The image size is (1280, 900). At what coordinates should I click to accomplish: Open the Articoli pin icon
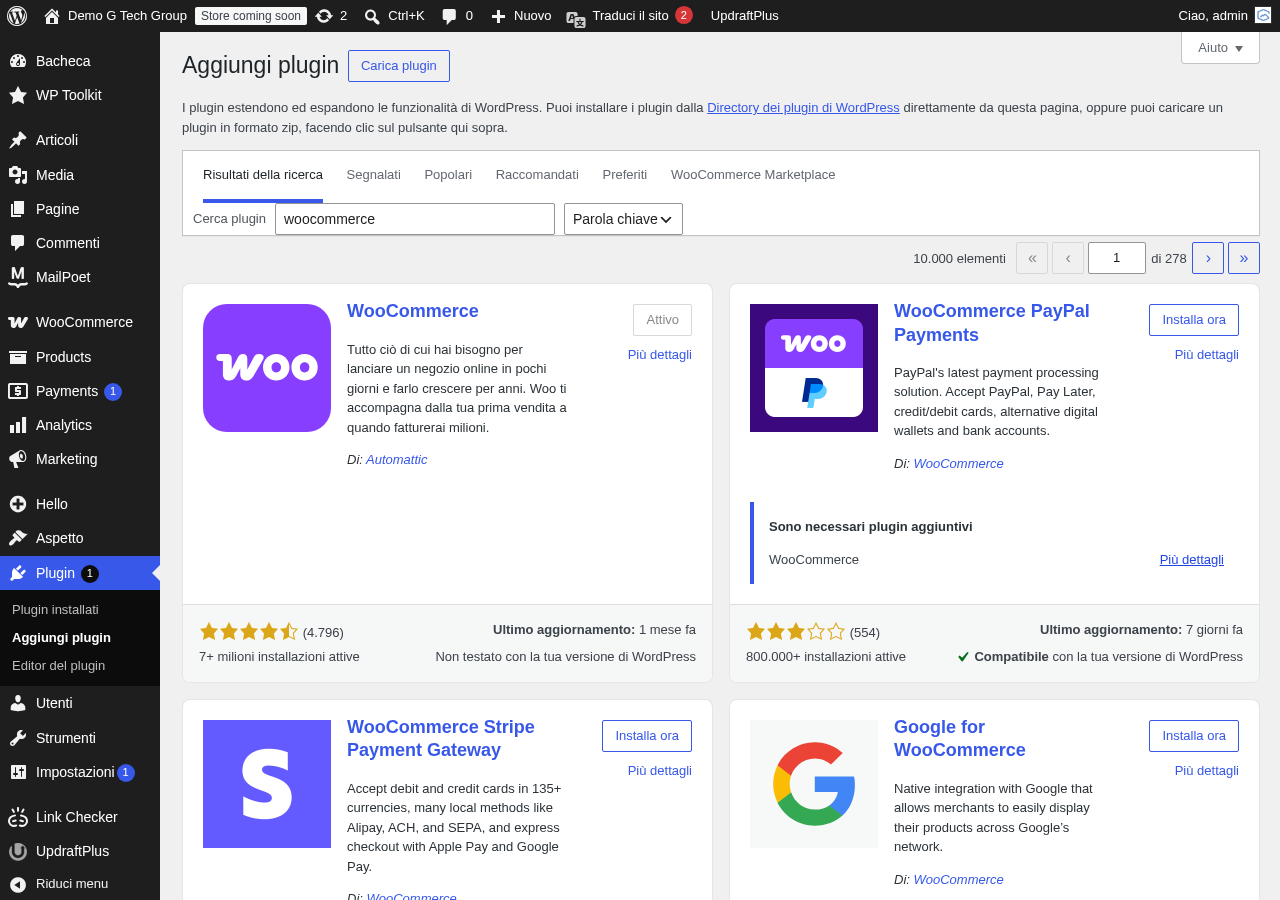pos(18,140)
